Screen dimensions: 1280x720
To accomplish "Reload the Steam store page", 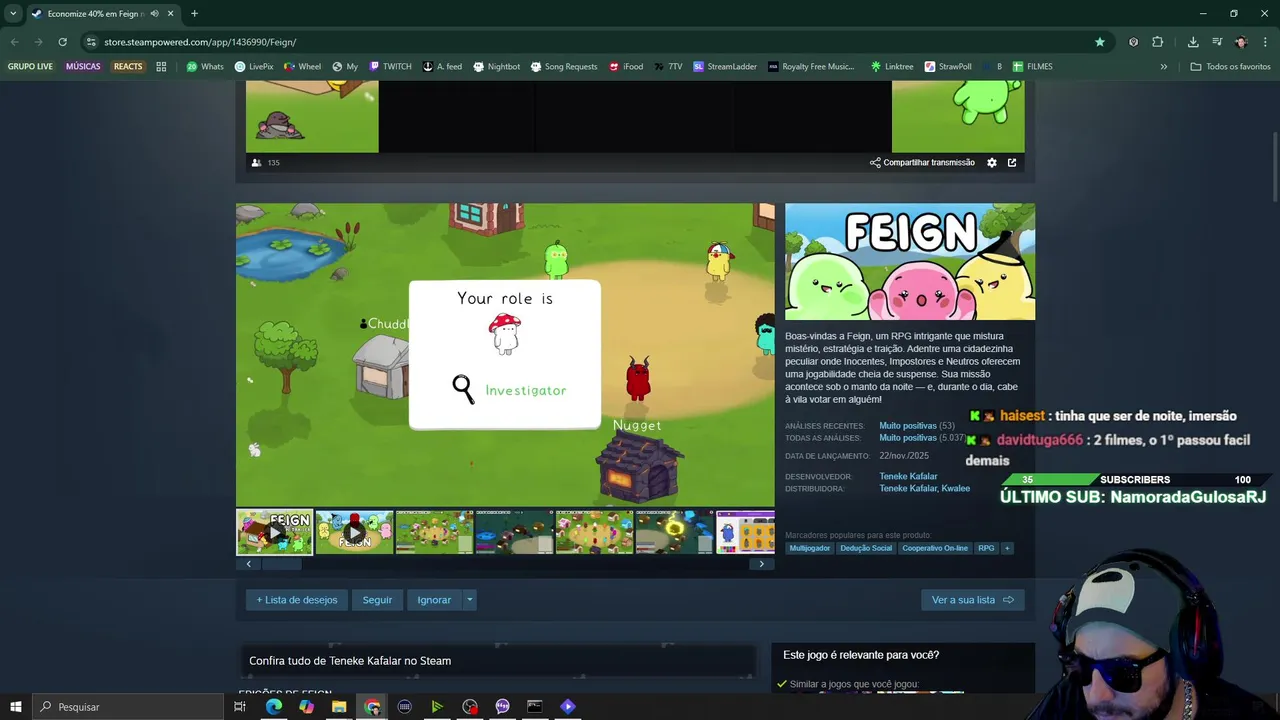I will point(62,42).
